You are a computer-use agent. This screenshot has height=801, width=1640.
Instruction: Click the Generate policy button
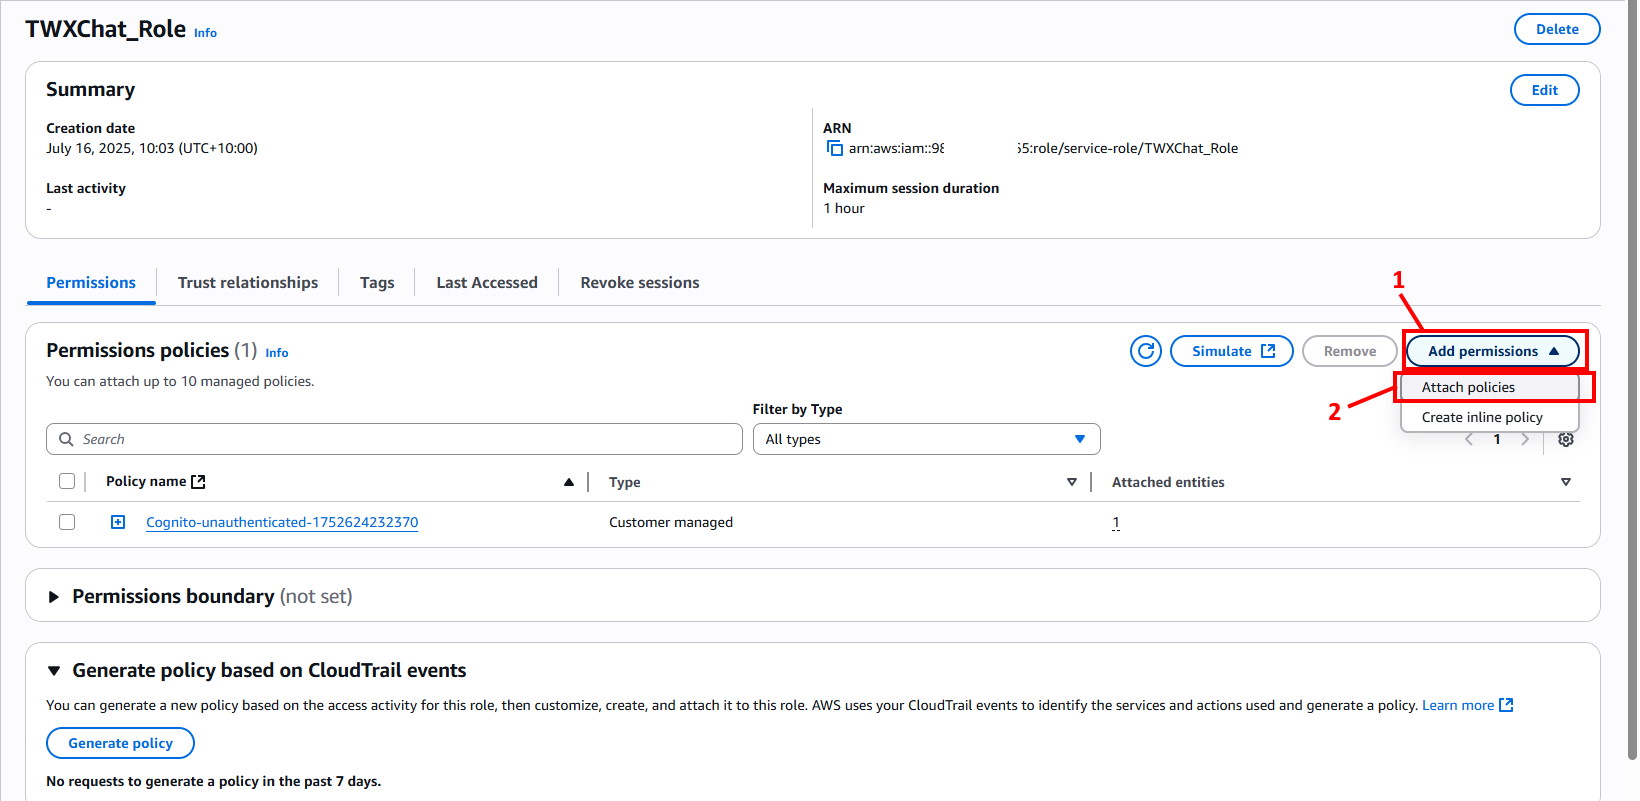120,743
